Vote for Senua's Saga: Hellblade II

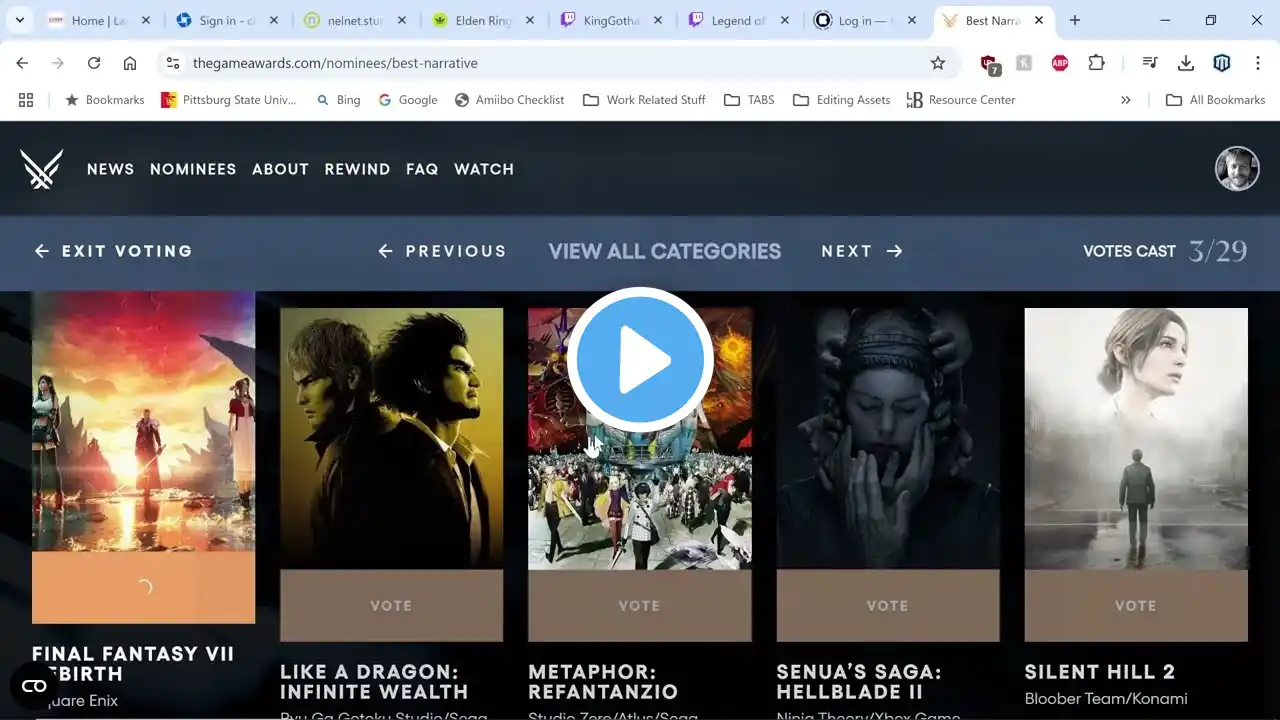pyautogui.click(x=888, y=605)
